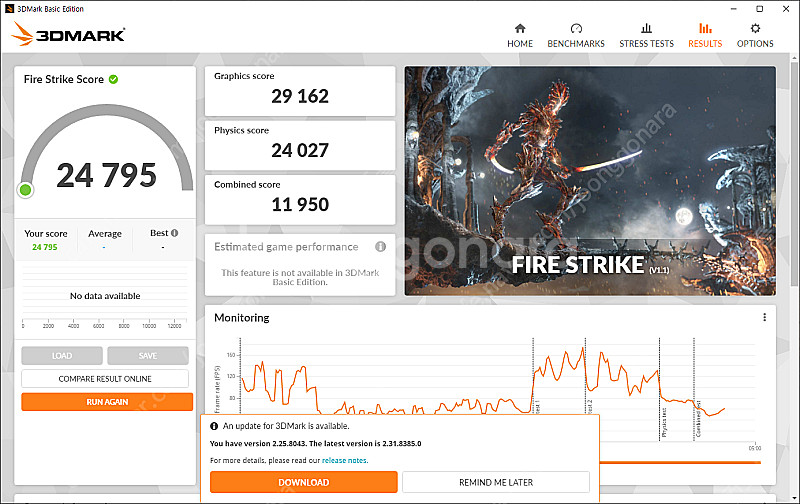The image size is (800, 504).
Task: Go to the HOME tab
Action: 520,36
